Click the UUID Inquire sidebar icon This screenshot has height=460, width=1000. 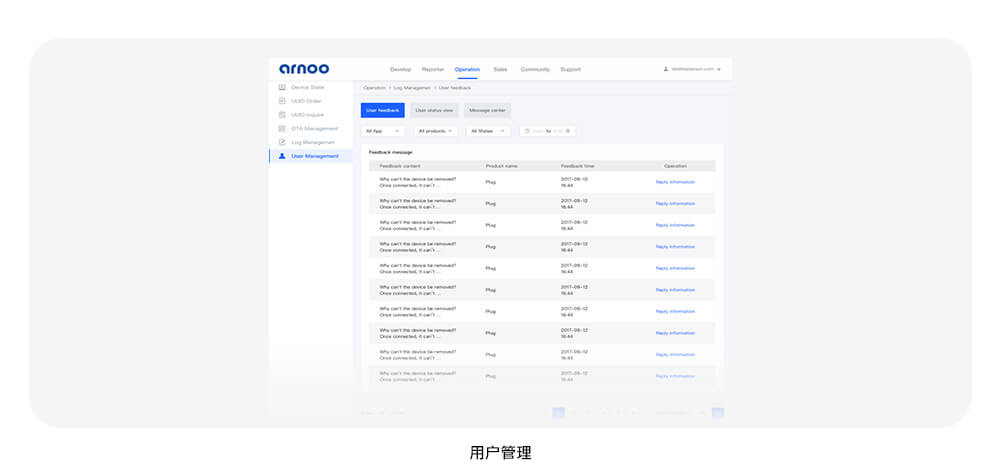point(282,115)
